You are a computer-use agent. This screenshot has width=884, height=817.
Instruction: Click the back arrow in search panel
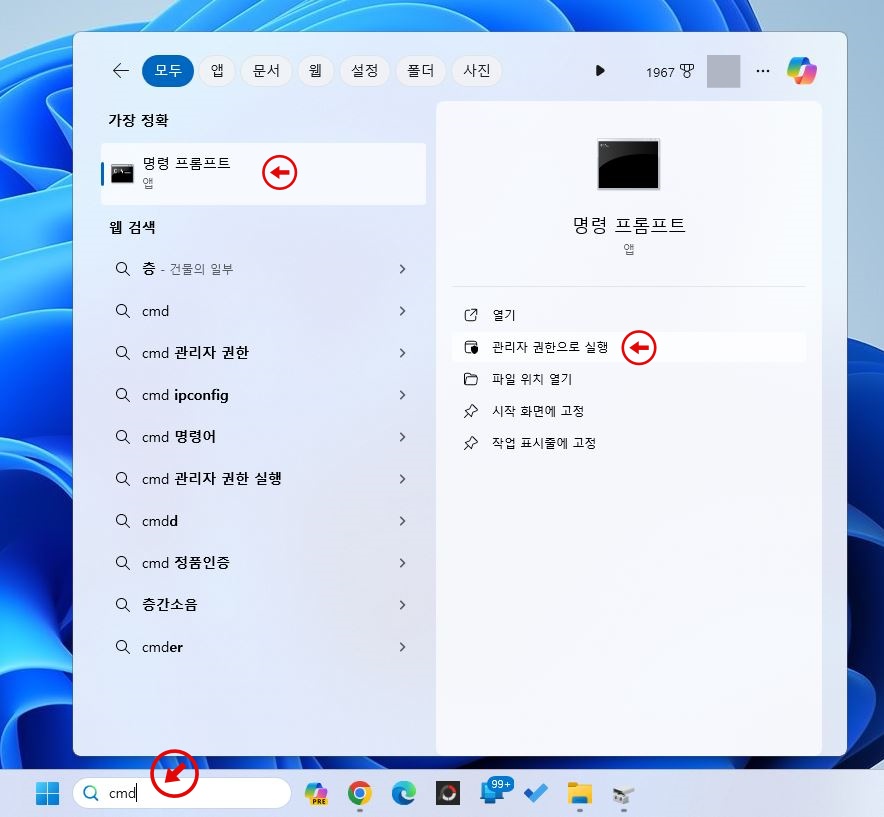tap(121, 70)
